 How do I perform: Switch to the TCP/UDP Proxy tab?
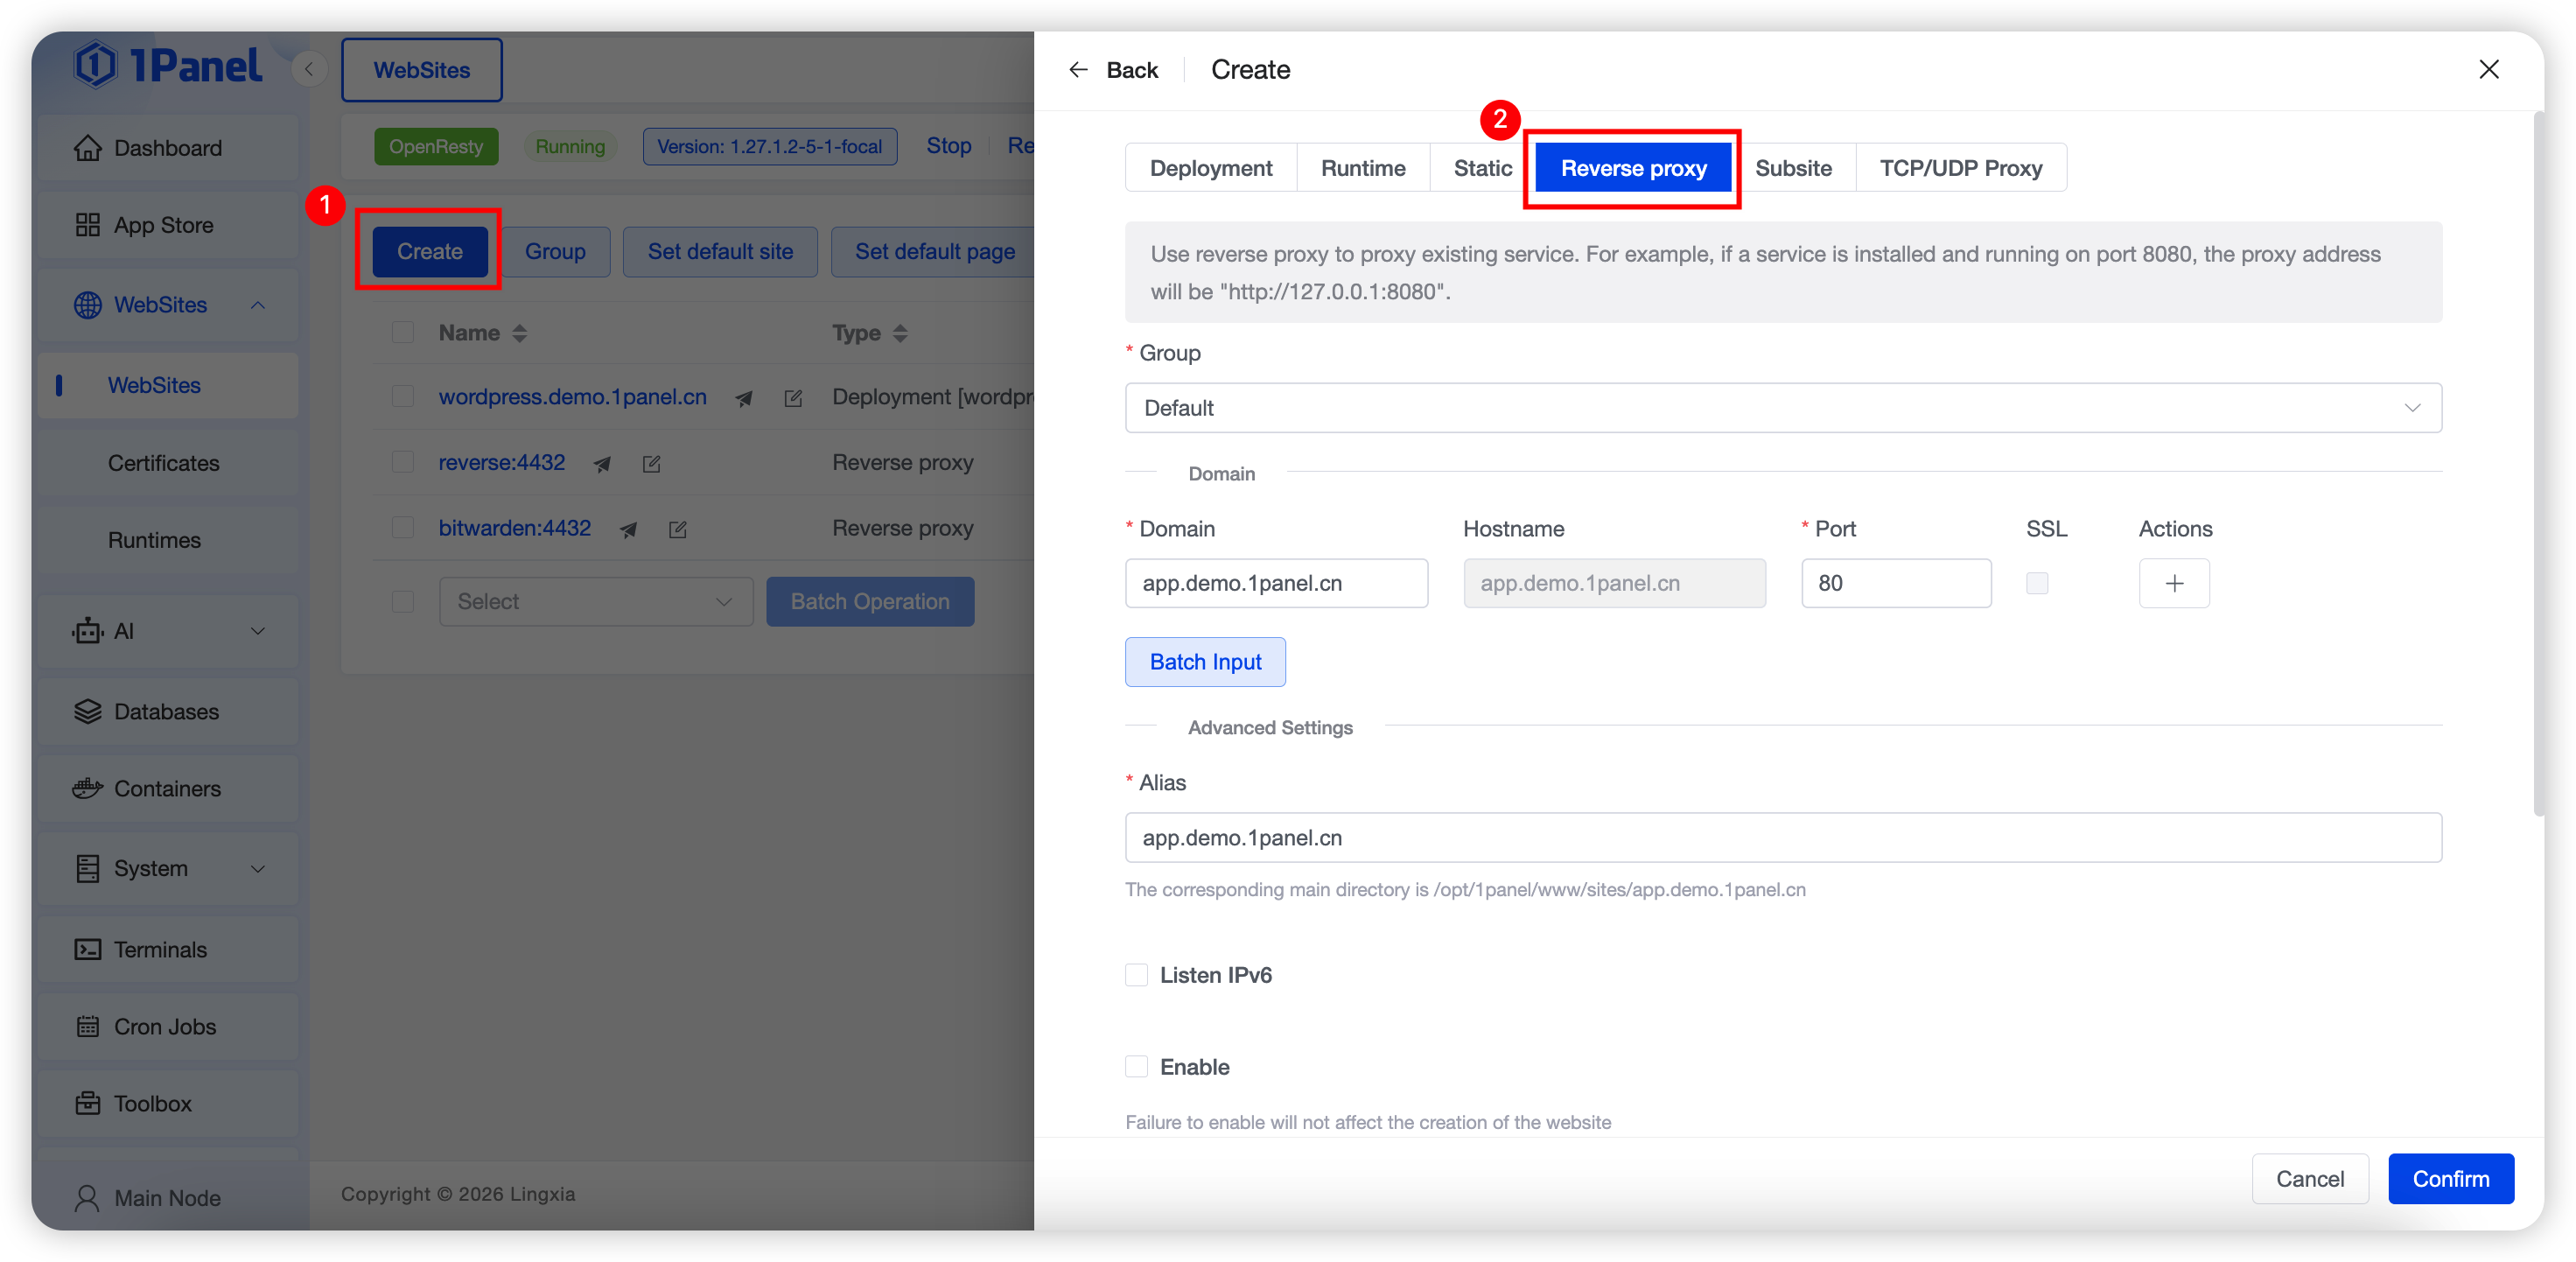tap(1960, 168)
